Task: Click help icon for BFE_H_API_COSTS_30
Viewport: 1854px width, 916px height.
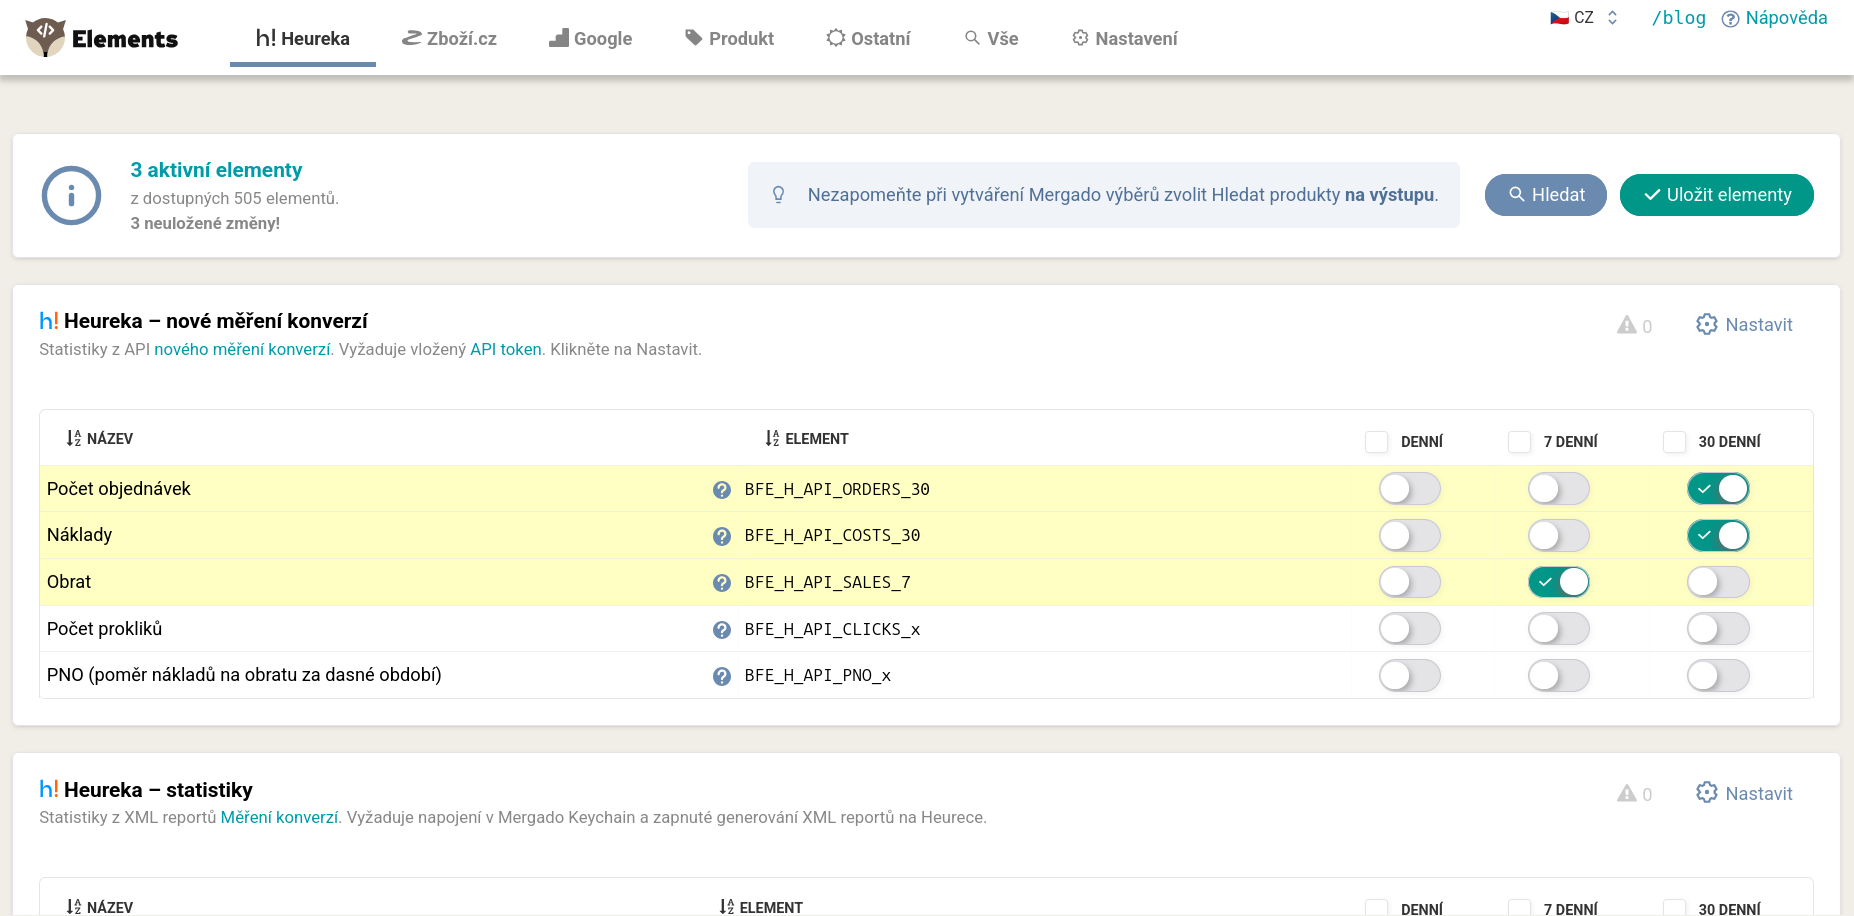Action: click(x=722, y=536)
